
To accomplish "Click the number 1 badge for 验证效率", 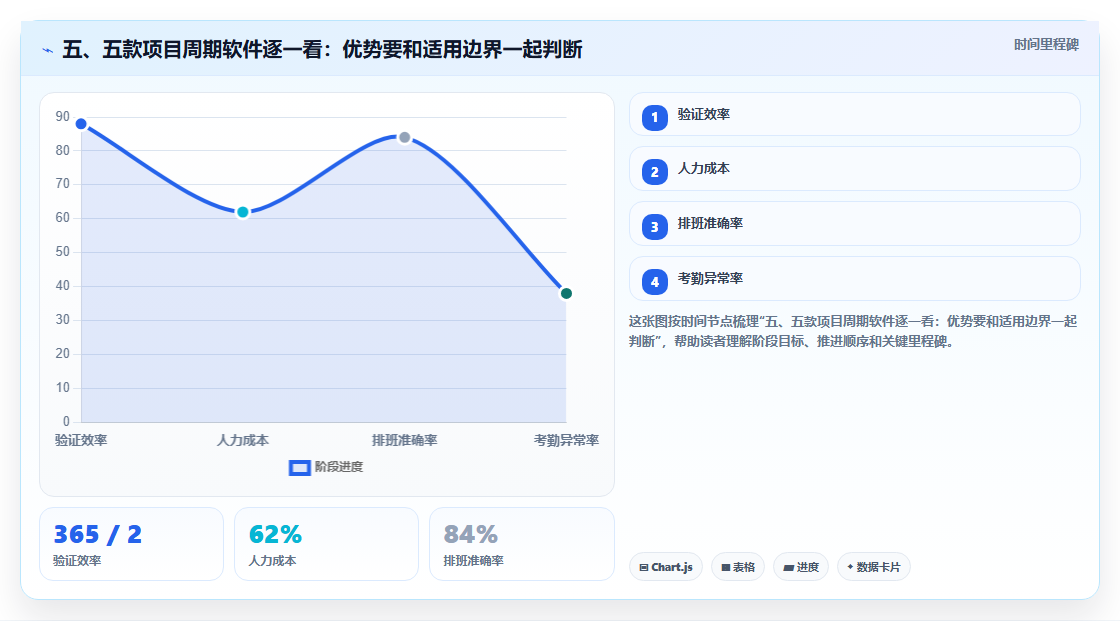I will [654, 117].
